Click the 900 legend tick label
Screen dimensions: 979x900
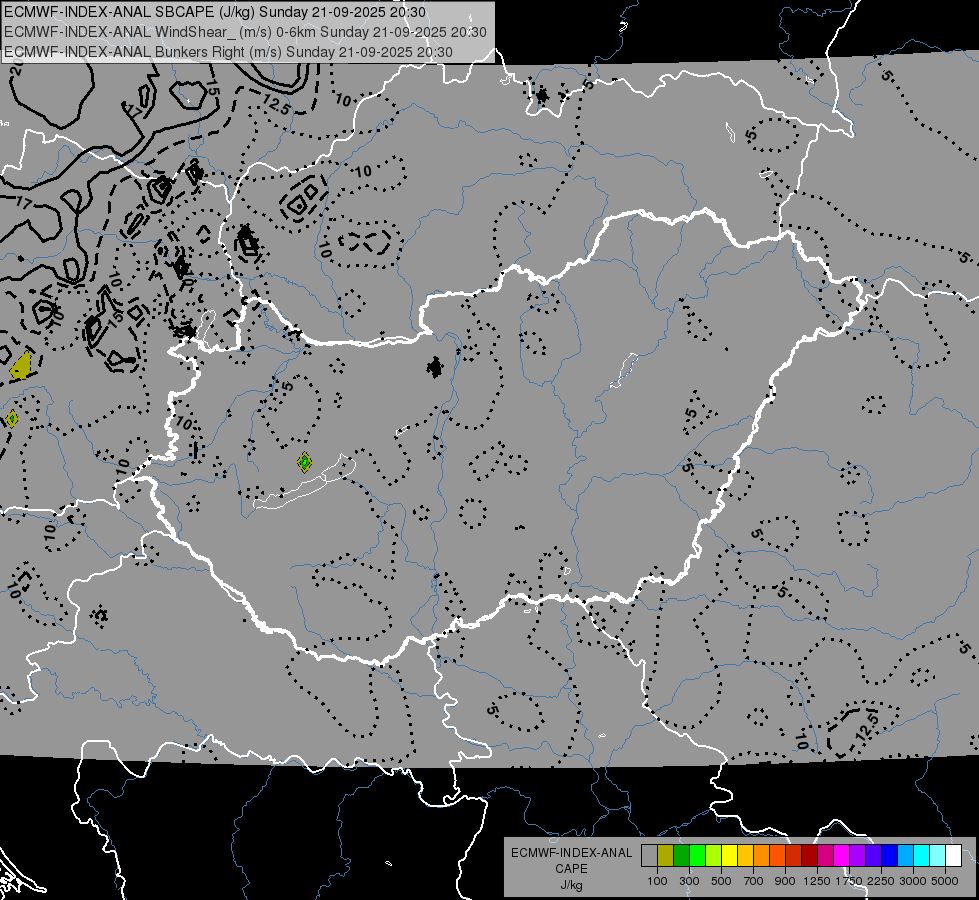[785, 881]
